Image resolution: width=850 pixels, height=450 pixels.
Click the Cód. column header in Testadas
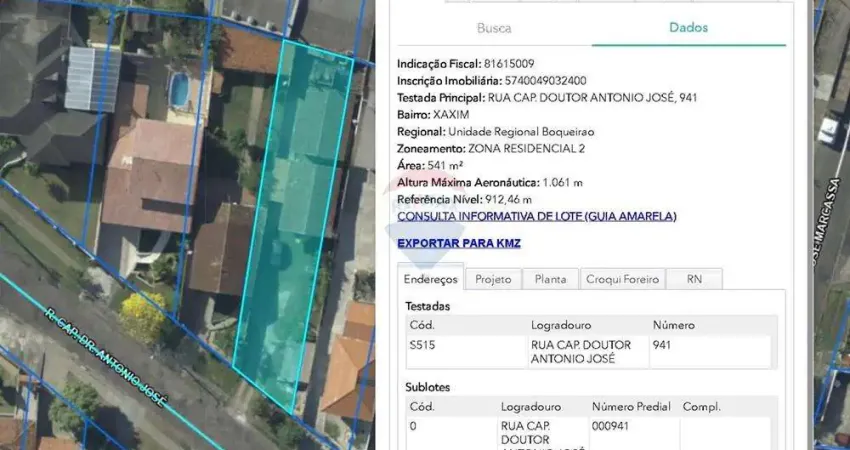point(422,325)
